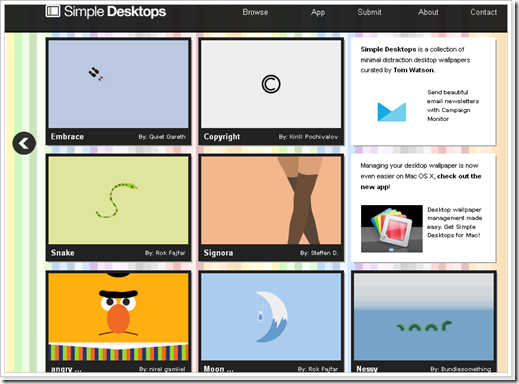Viewport: 519px width, 384px height.
Task: Click author credit Bundlesomething
Action: [x=461, y=369]
